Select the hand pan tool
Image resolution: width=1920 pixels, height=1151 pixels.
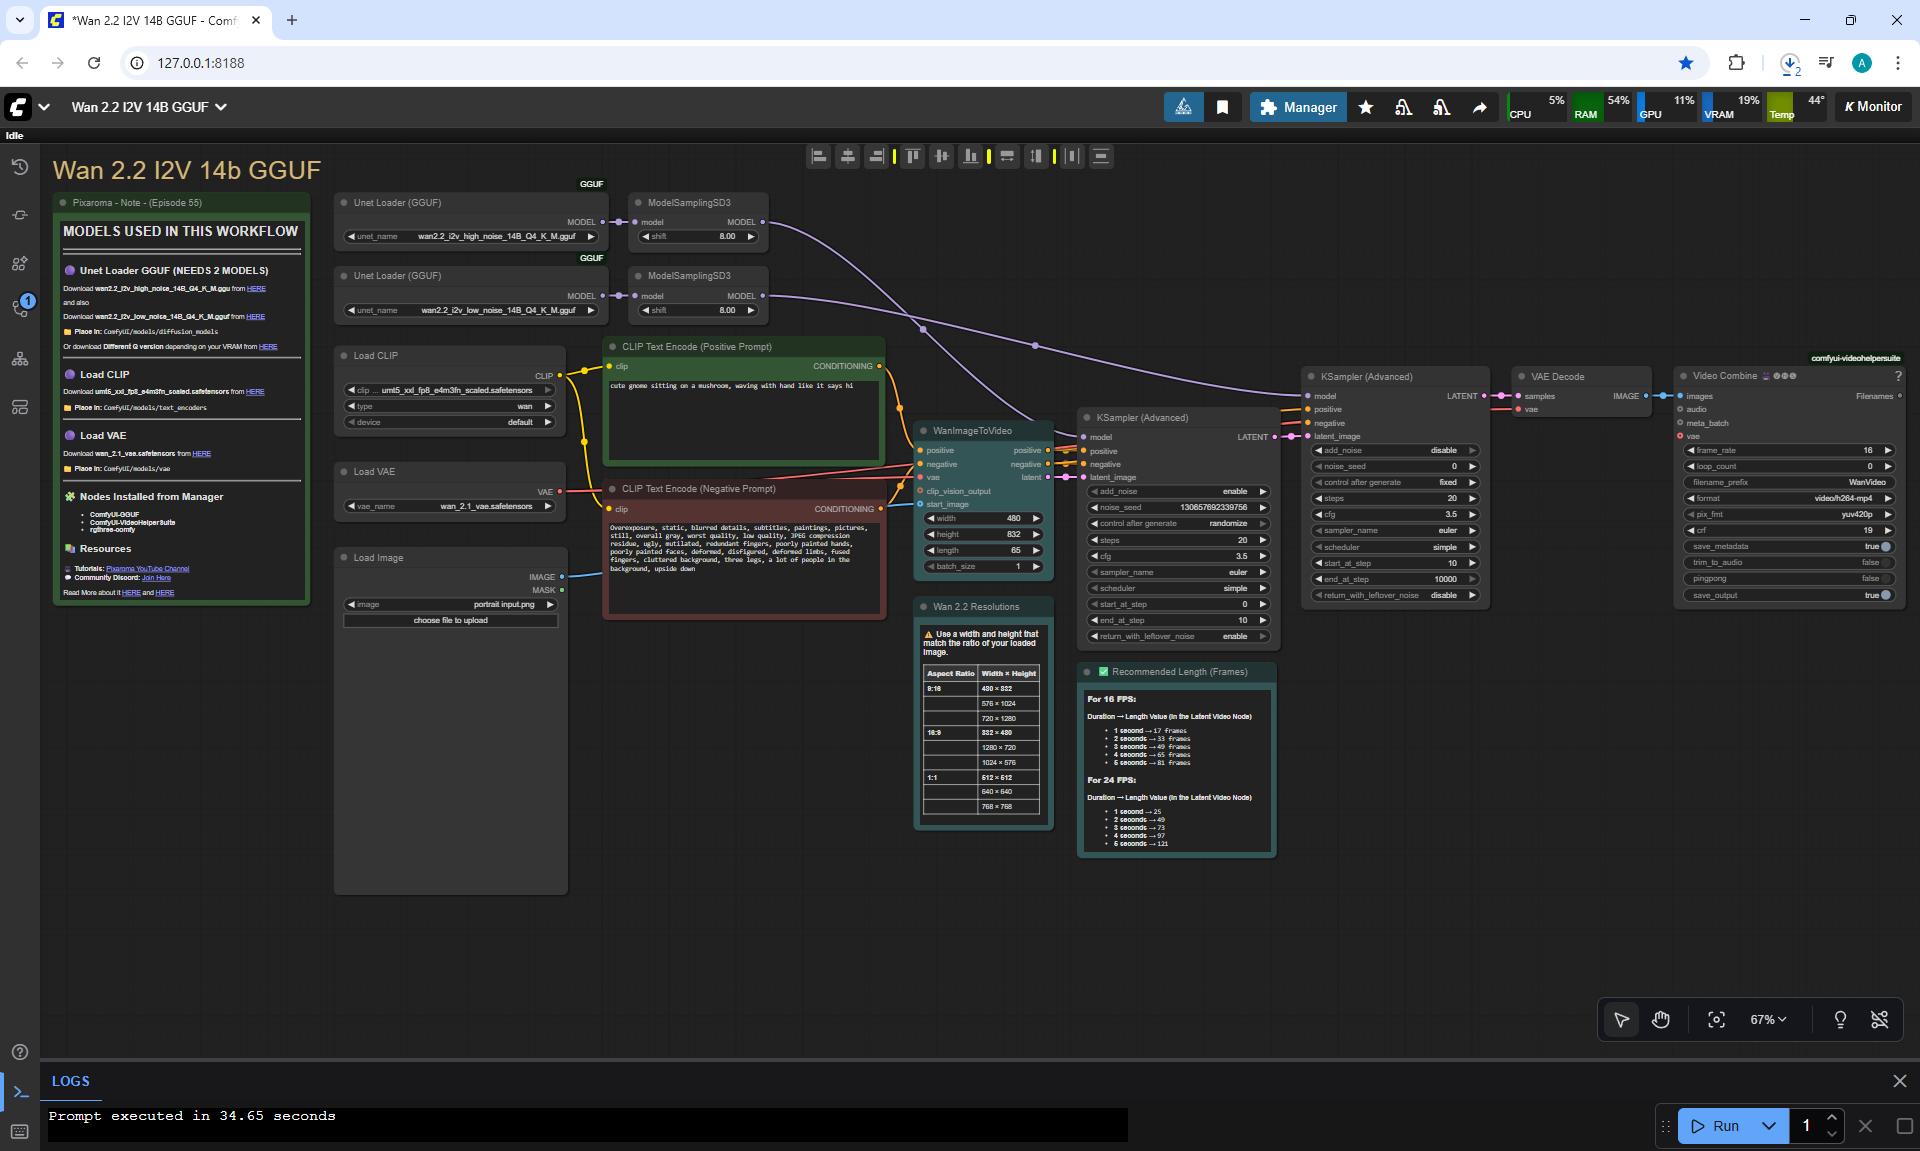(1661, 1019)
